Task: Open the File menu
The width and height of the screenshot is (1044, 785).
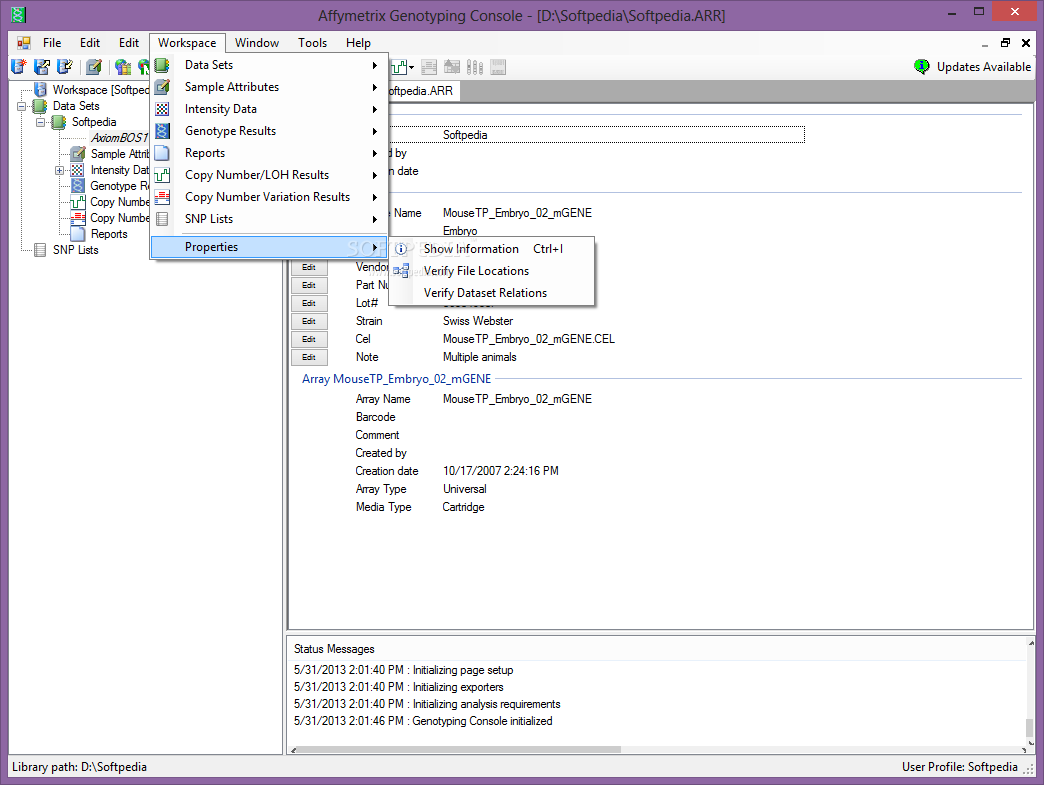Action: 52,43
